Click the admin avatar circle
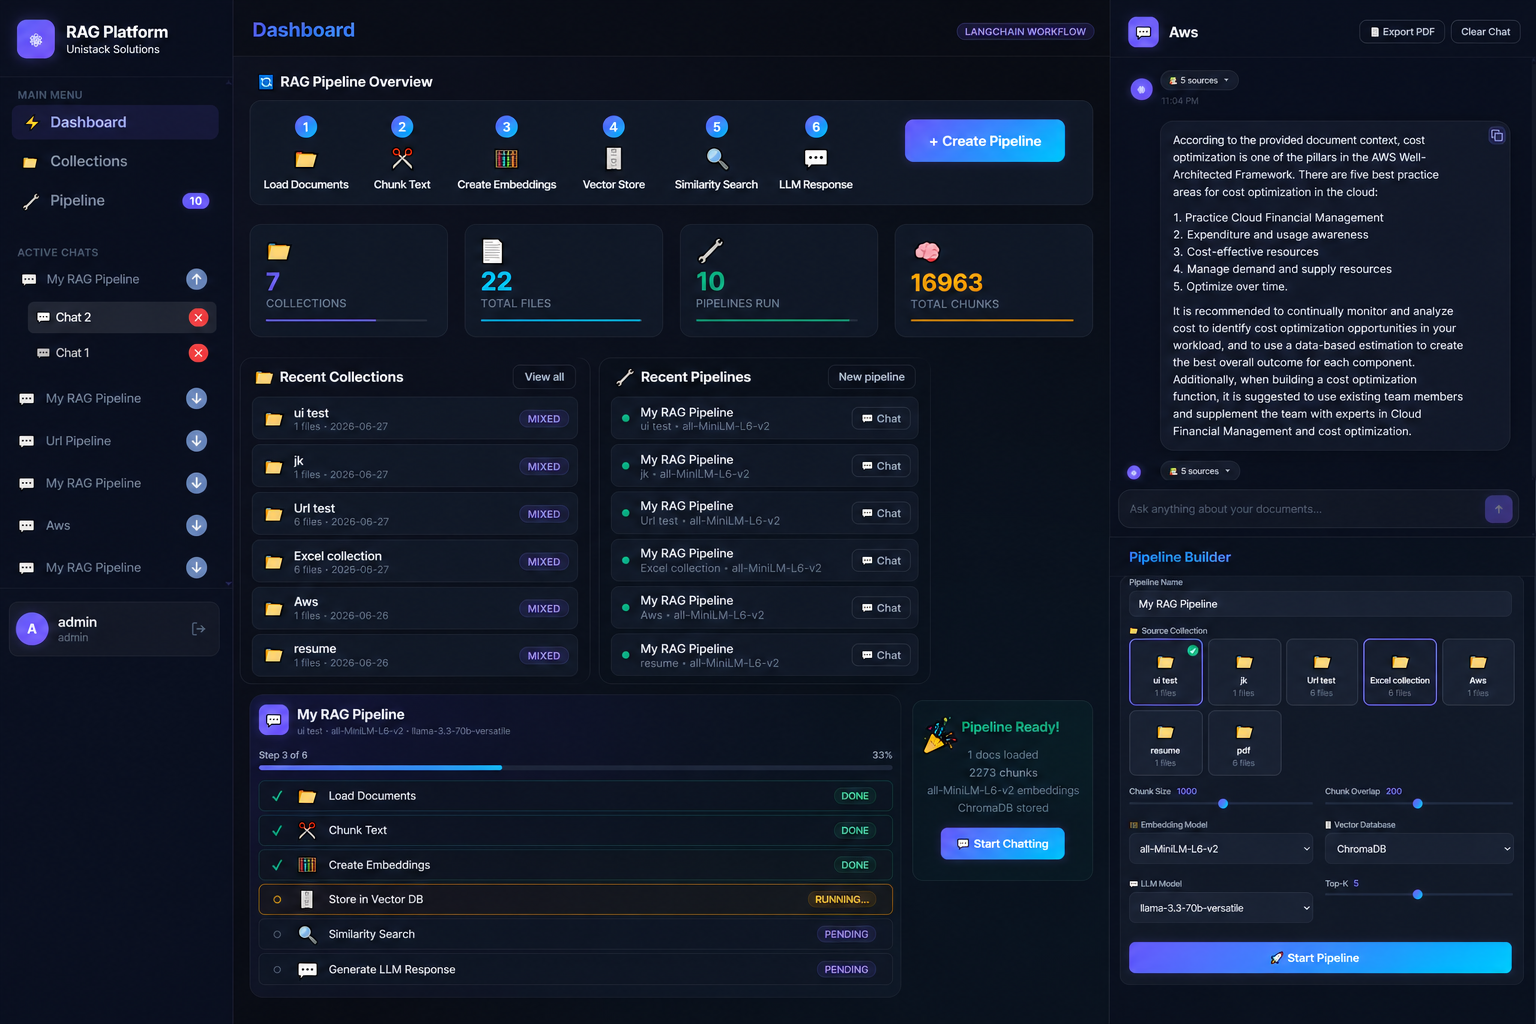Screen dimensions: 1536x1024 (x=32, y=629)
